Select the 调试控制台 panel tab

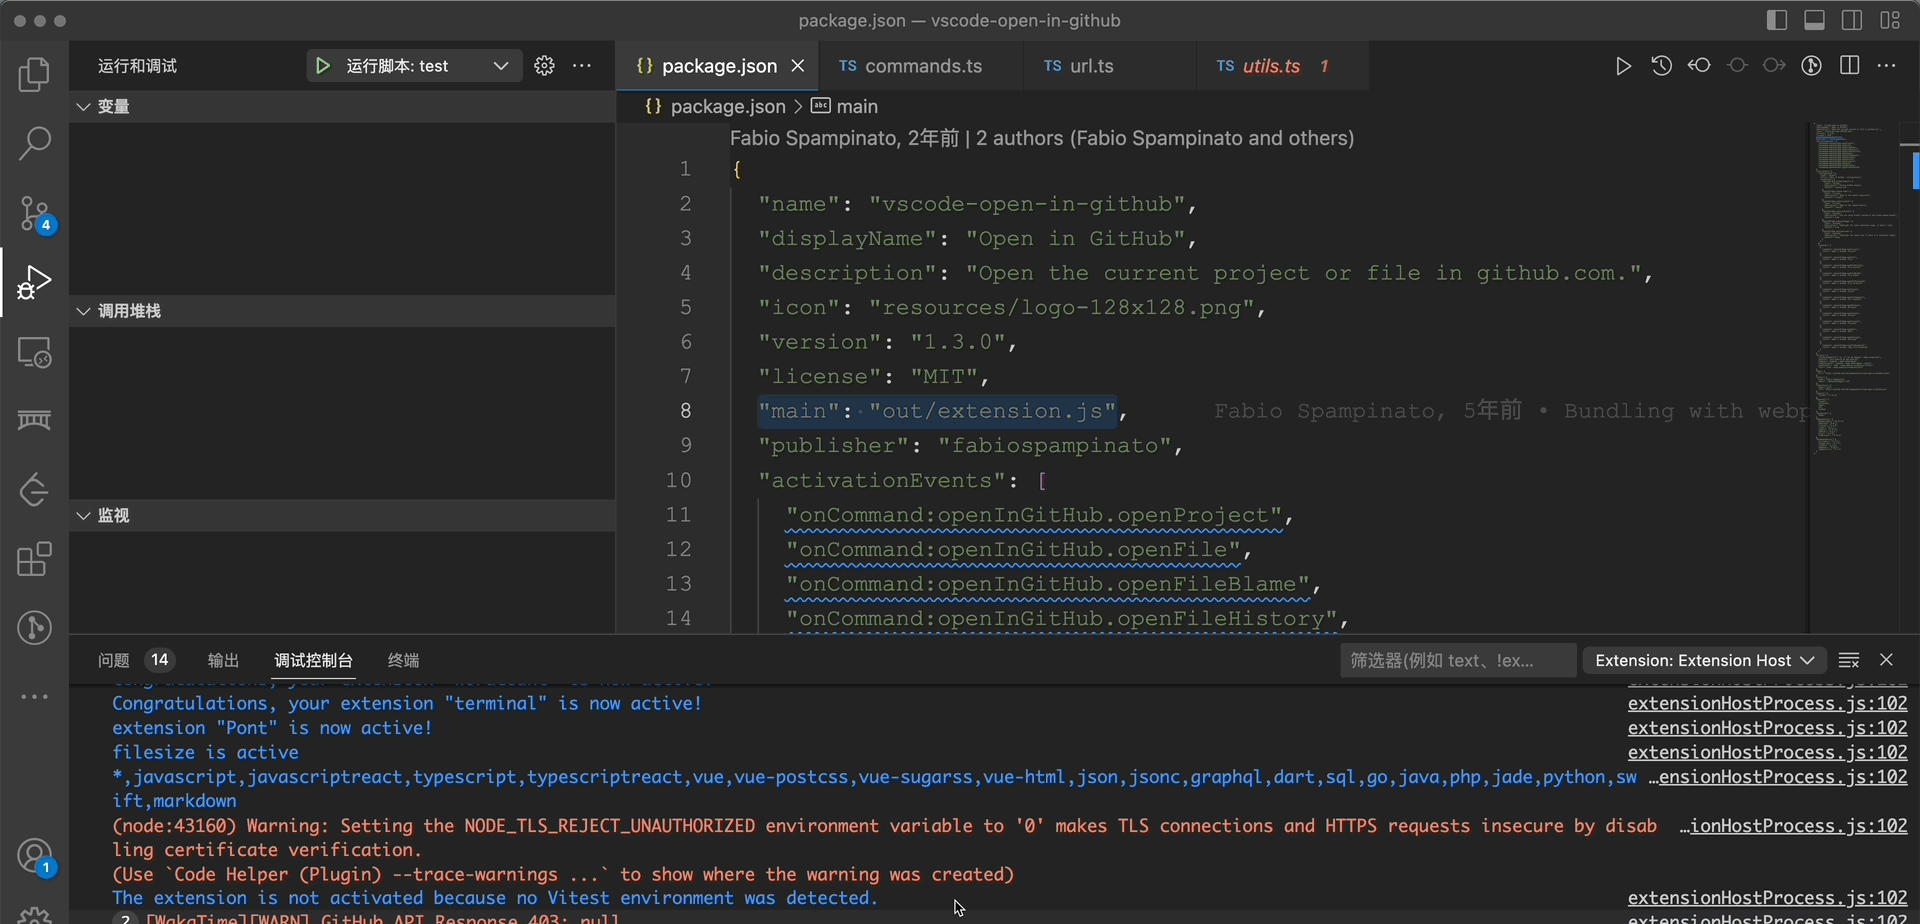(314, 660)
